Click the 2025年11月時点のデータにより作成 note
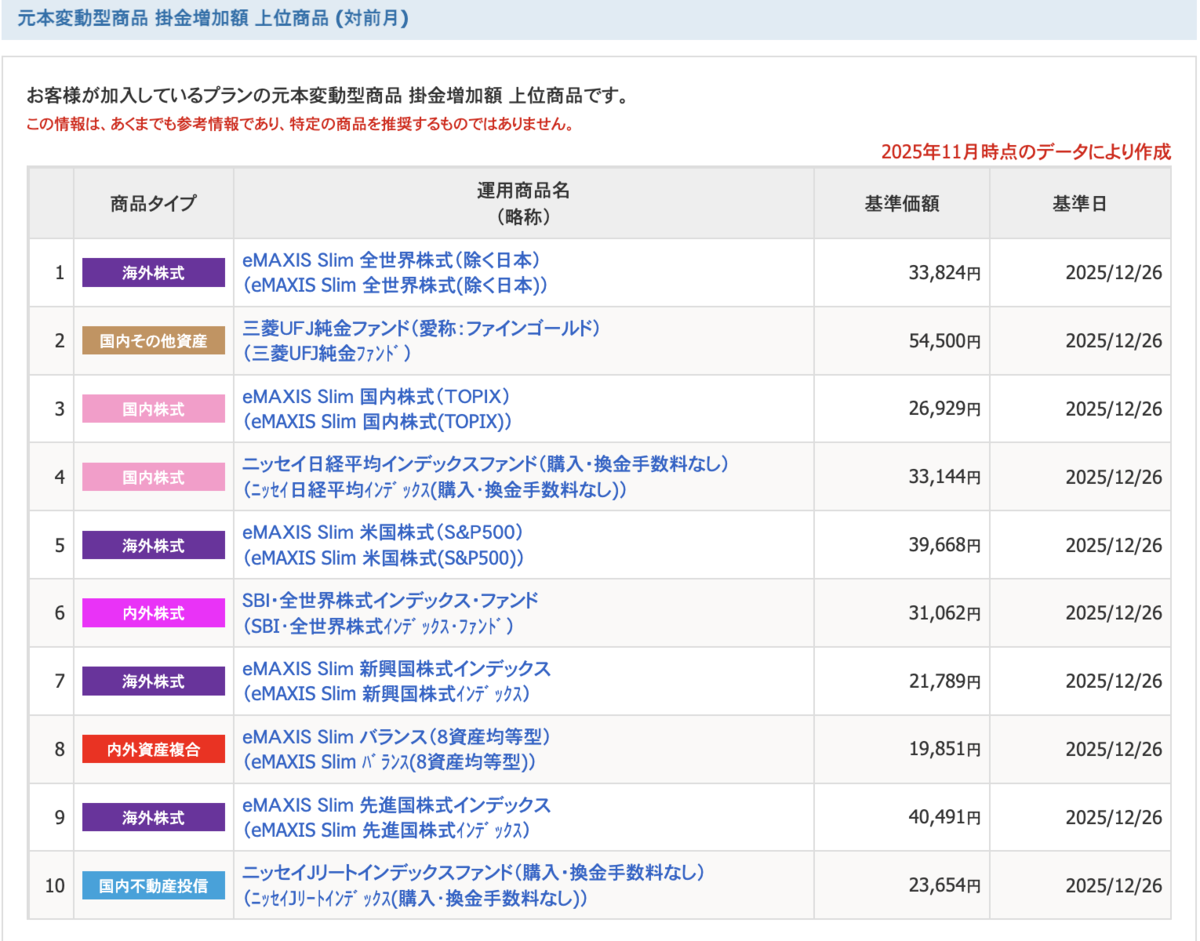 point(1026,152)
